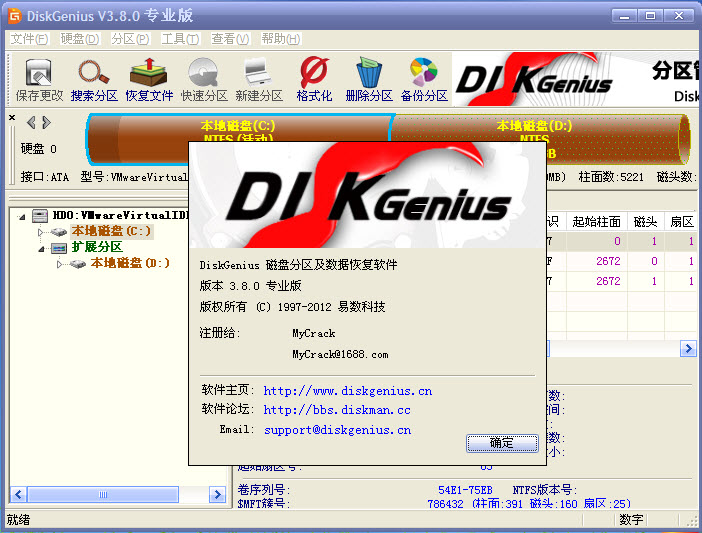Click the 删除分区 (Delete Partition) trash icon
The height and width of the screenshot is (533, 702).
pyautogui.click(x=369, y=79)
